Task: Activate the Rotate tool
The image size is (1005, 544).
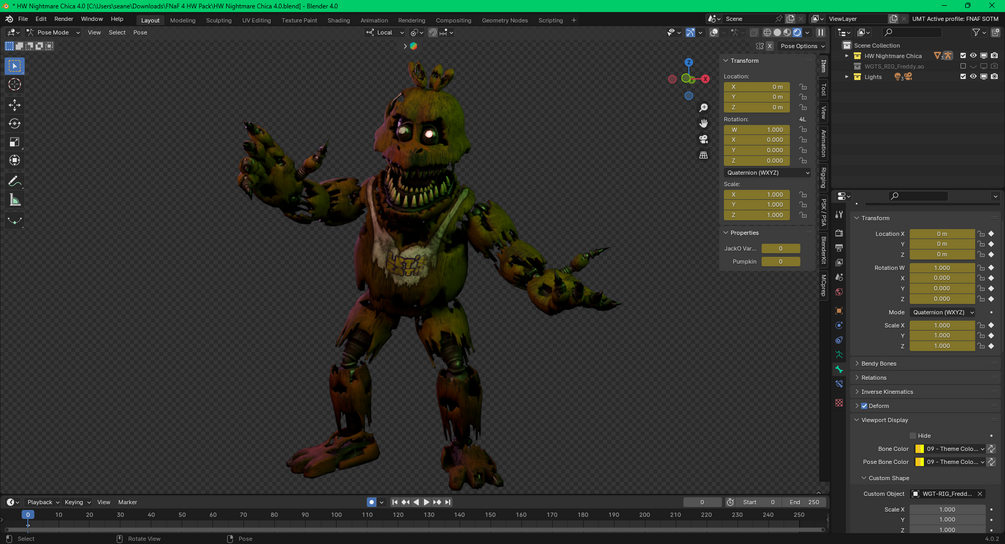Action: (14, 124)
